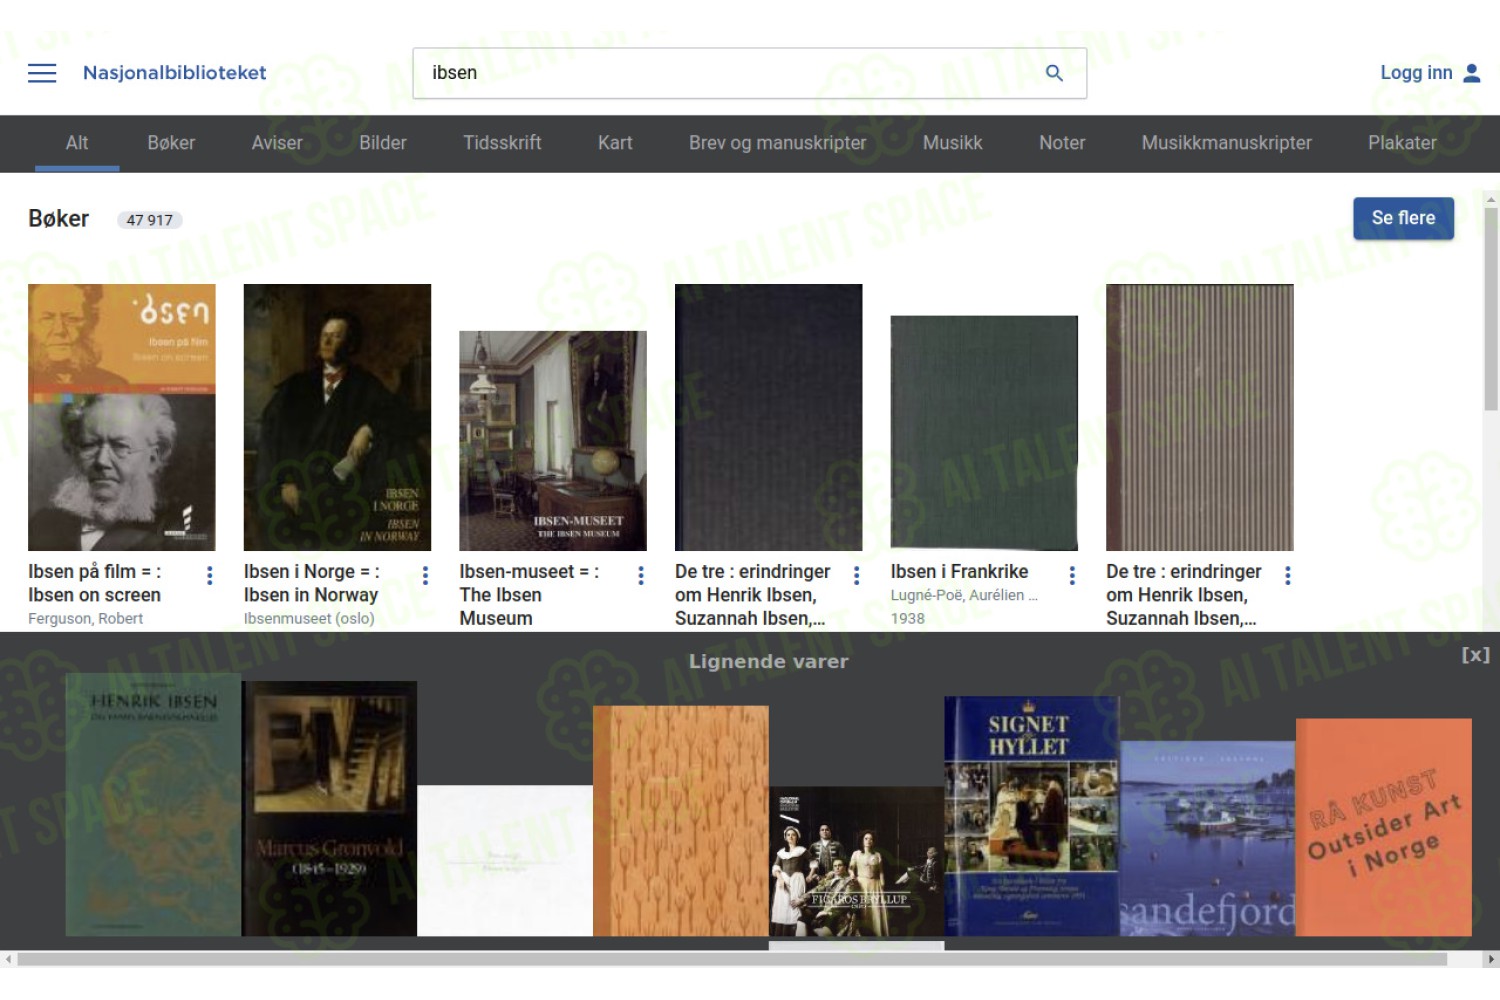Switch to the Bøker tab
The height and width of the screenshot is (1000, 1500).
171,143
